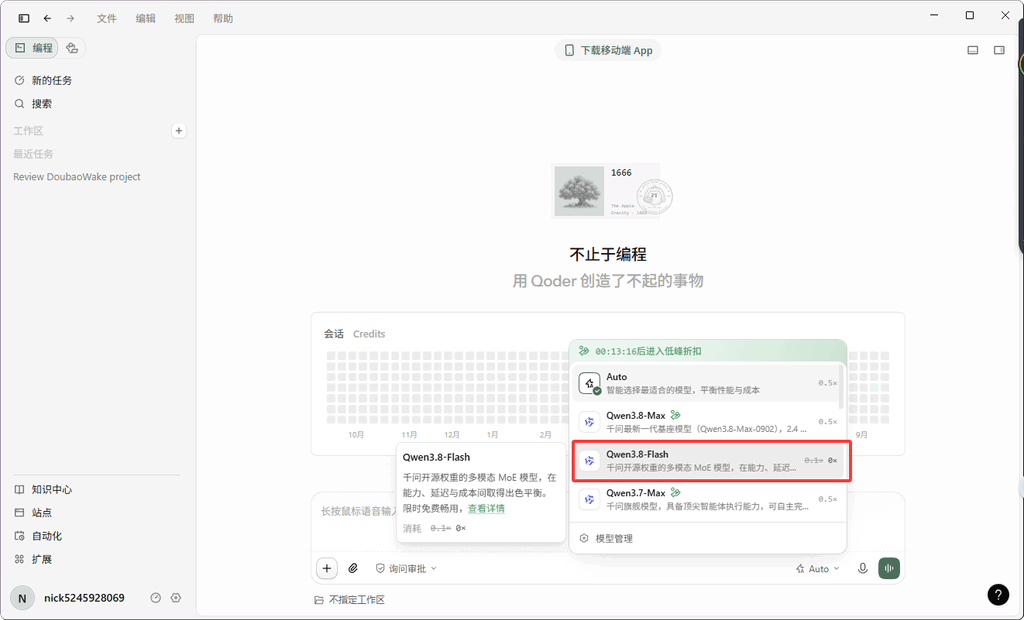The width and height of the screenshot is (1024, 620).
Task: Switch to the 会话 tab
Action: click(334, 334)
